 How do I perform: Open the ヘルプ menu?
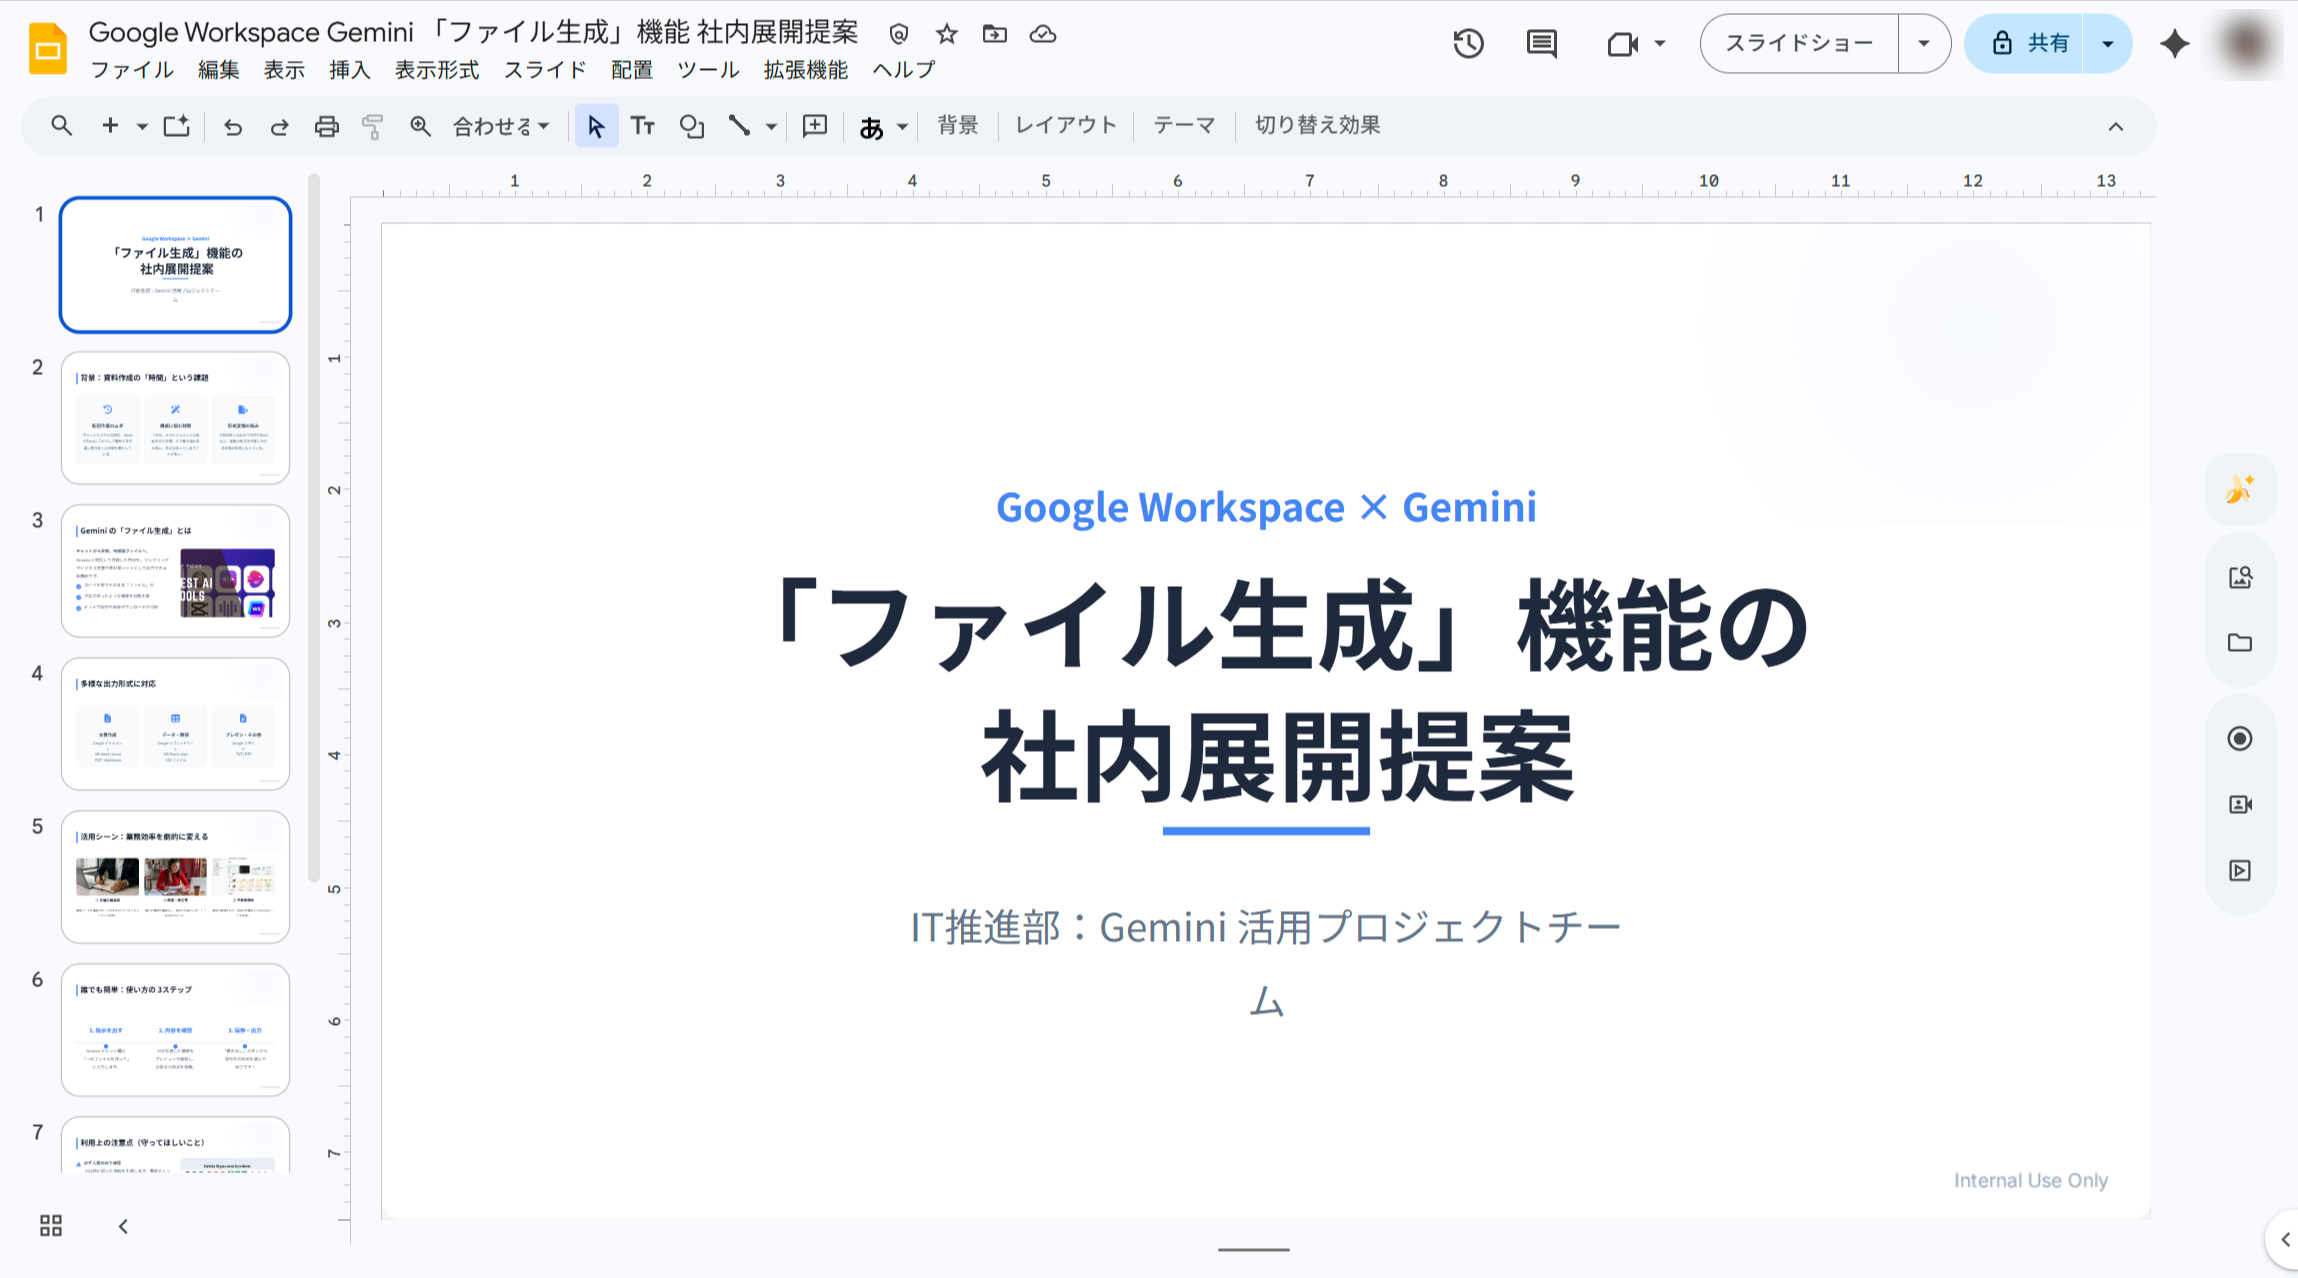(904, 70)
